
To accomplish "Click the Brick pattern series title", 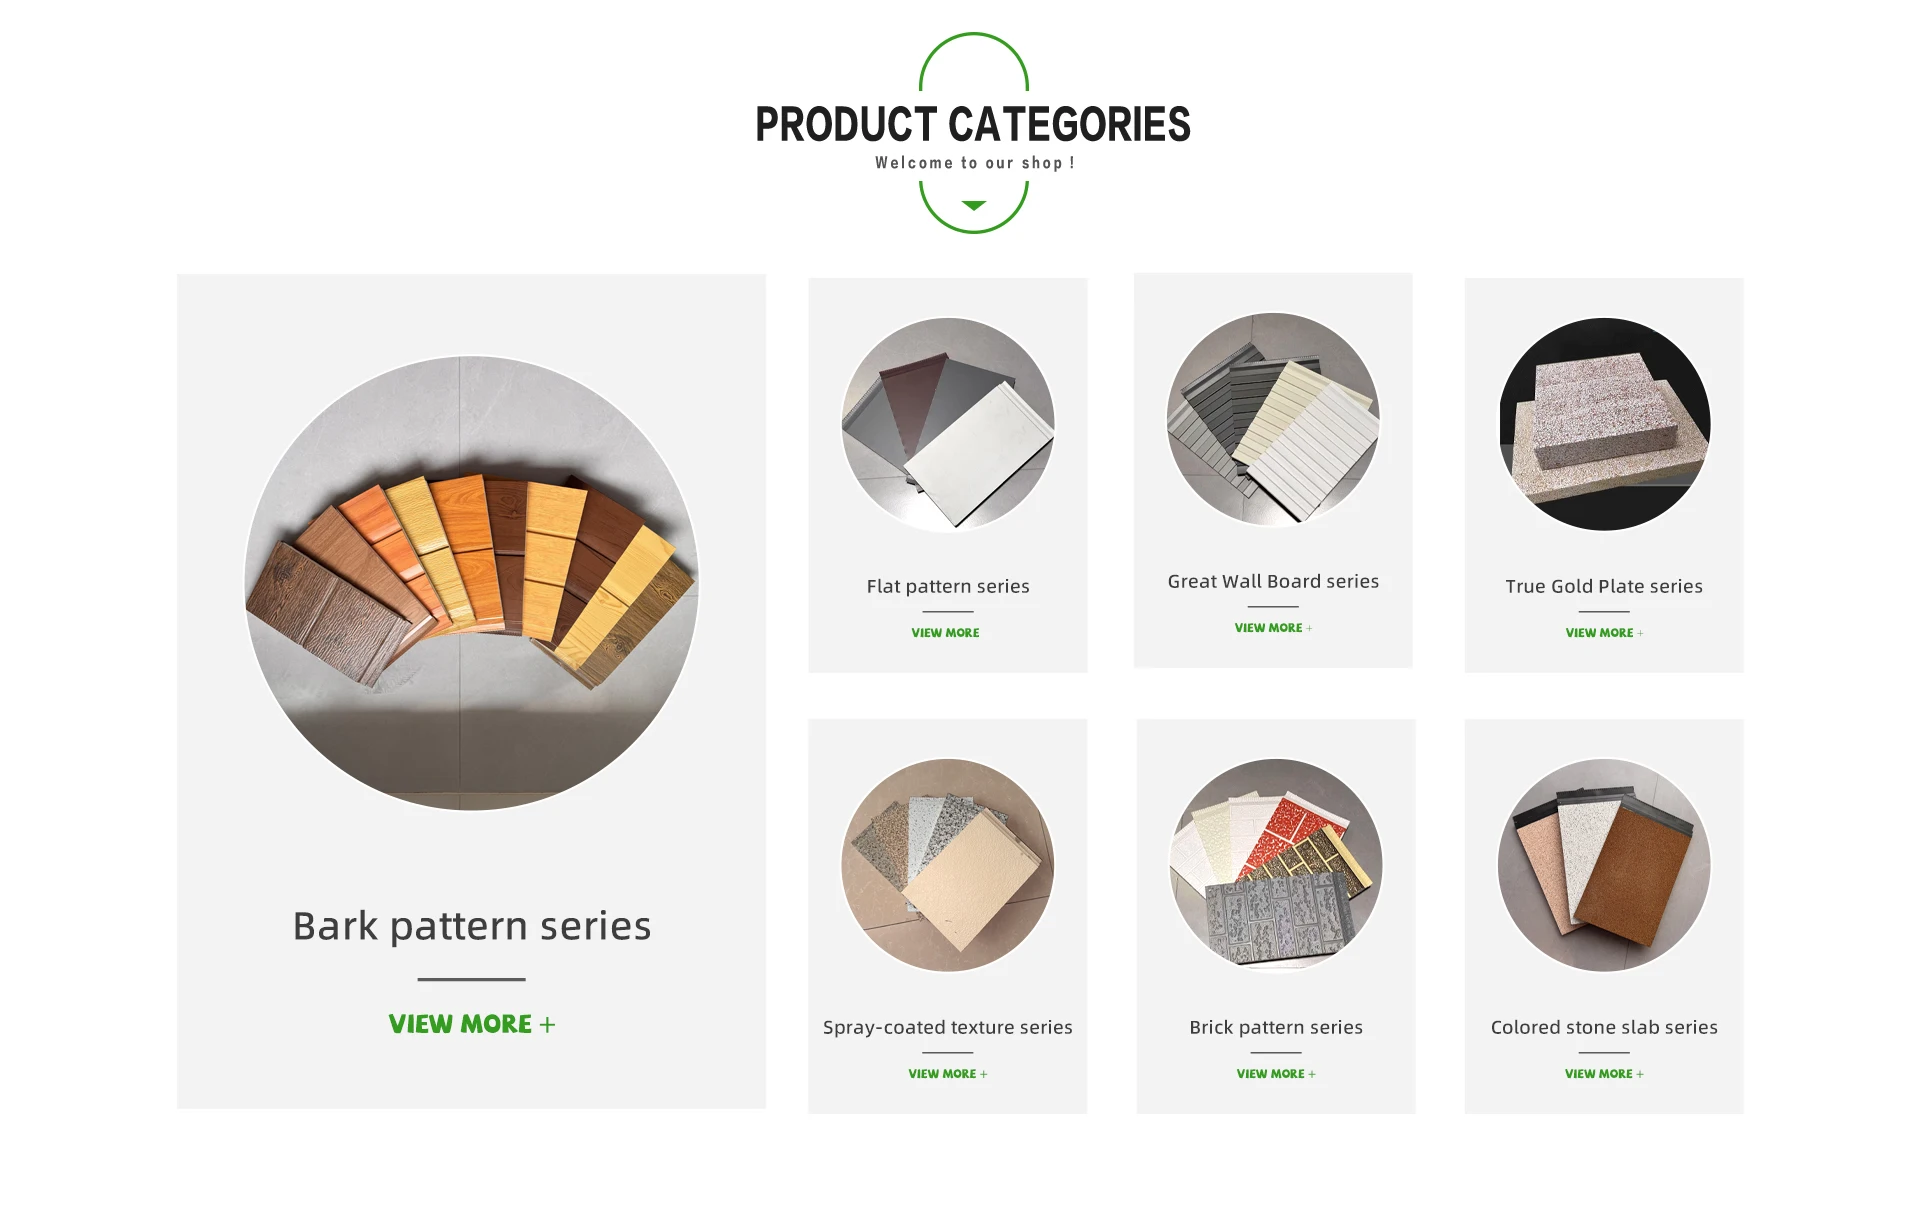I will (1276, 1027).
